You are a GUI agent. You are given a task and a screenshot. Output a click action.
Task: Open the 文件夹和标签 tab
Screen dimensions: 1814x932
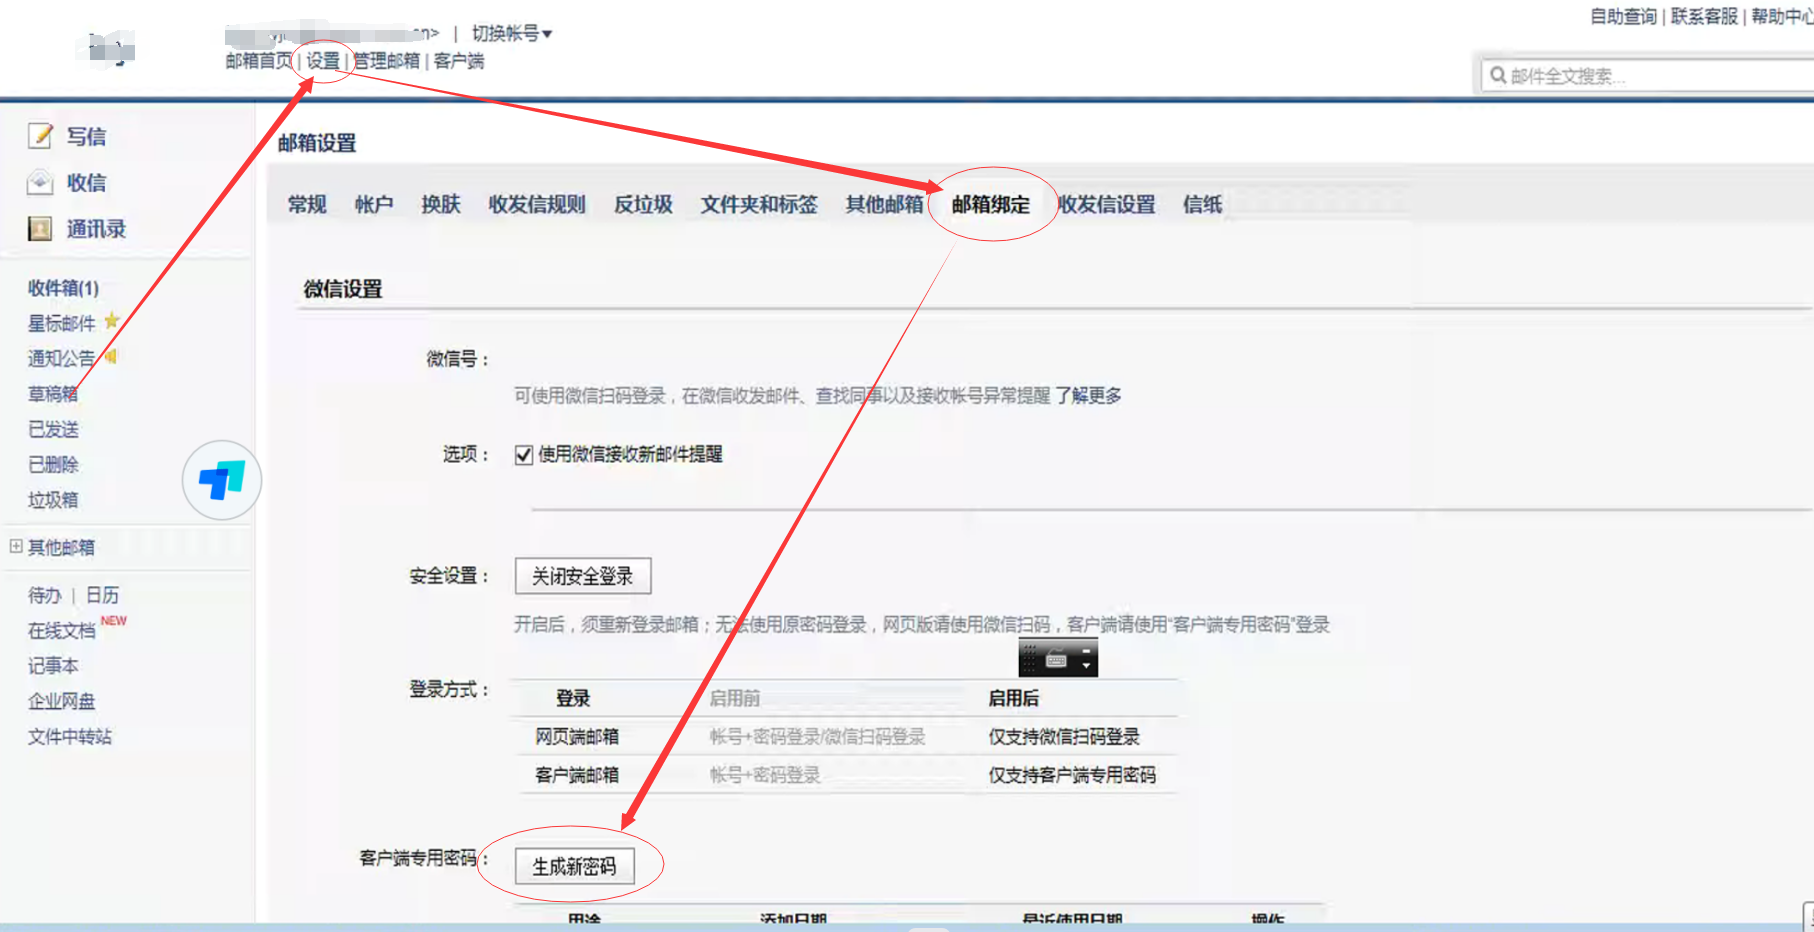click(759, 204)
